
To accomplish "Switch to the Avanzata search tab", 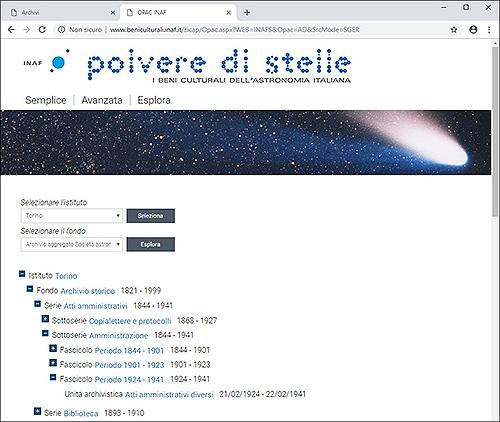I will 102,100.
